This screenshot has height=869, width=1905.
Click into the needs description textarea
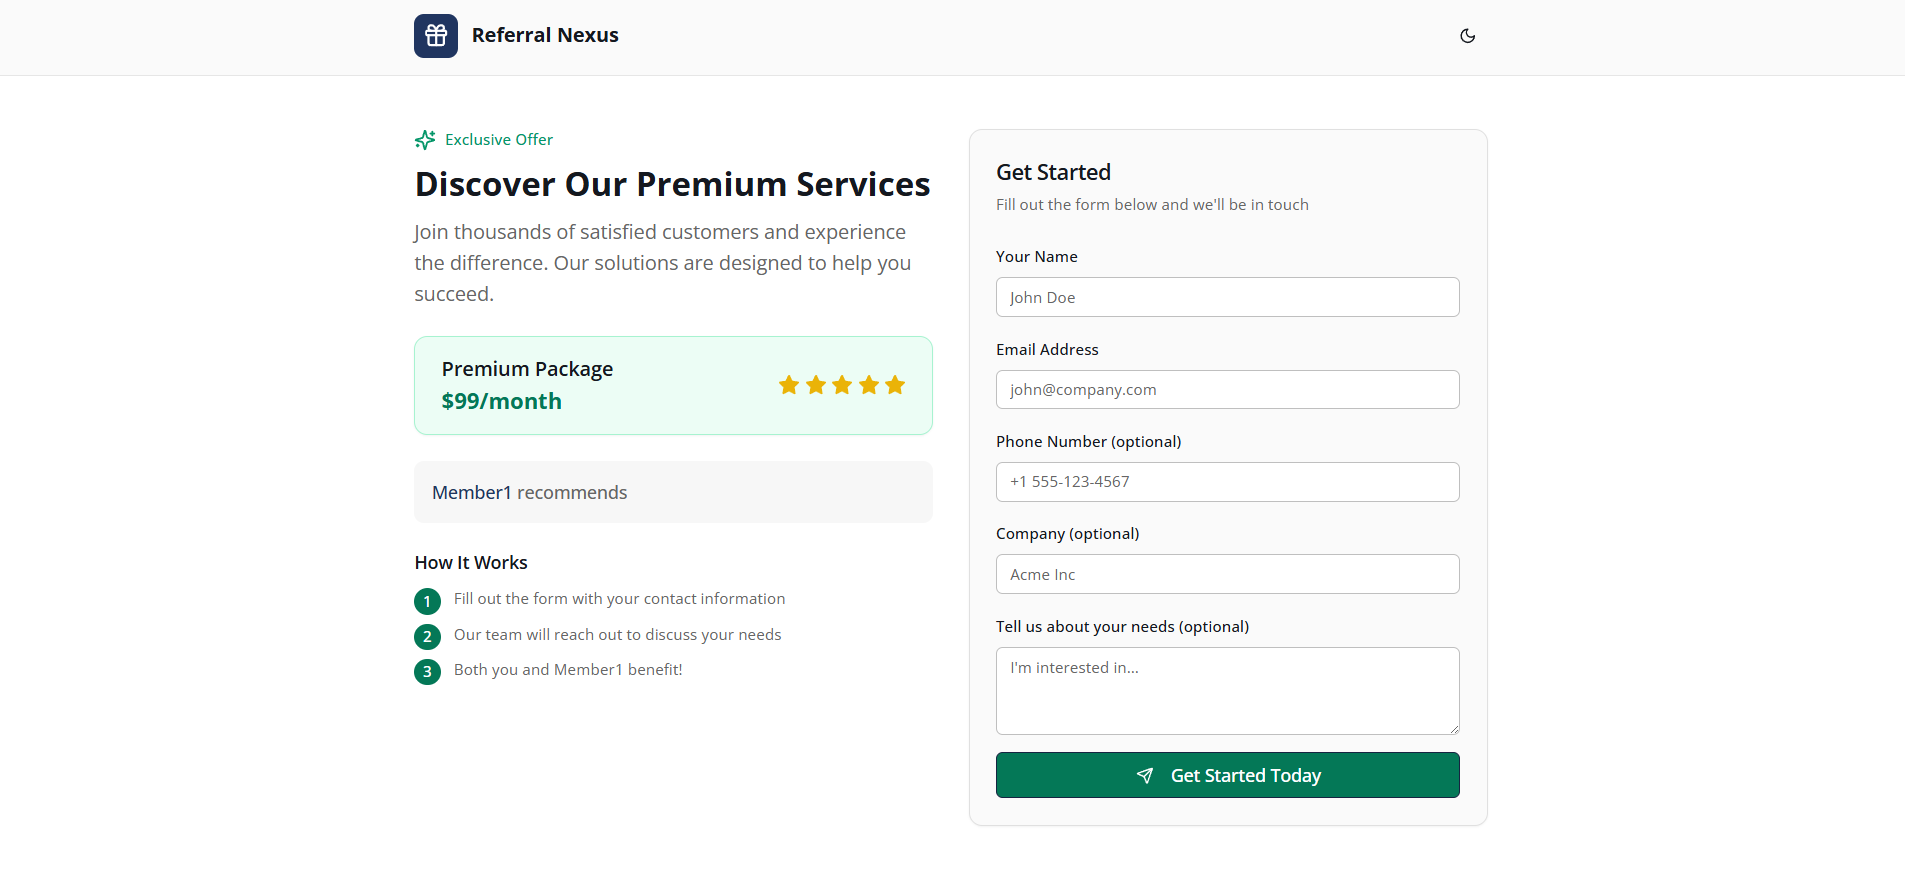(x=1228, y=691)
